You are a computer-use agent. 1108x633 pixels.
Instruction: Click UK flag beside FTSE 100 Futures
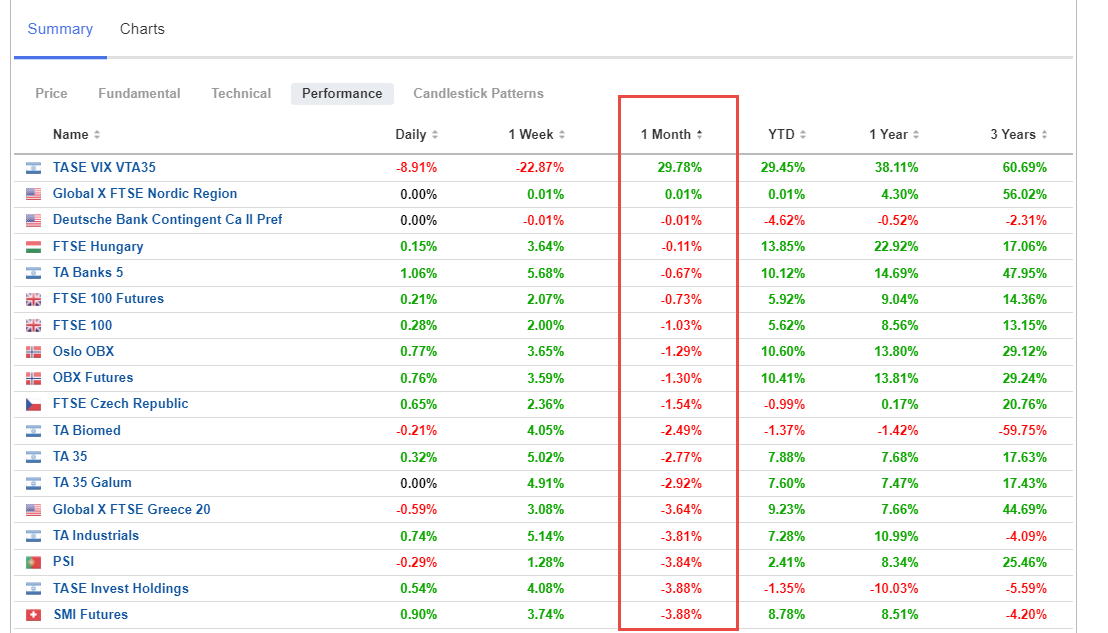point(33,300)
